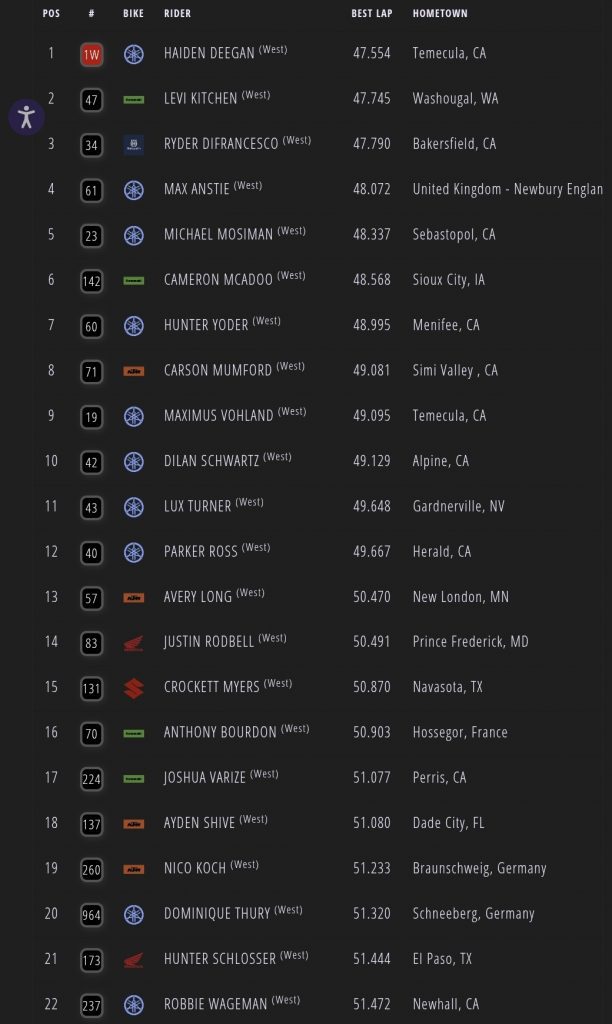Open Dominique Thury's rider name link
Viewport: 612px width, 1024px height.
[x=217, y=914]
